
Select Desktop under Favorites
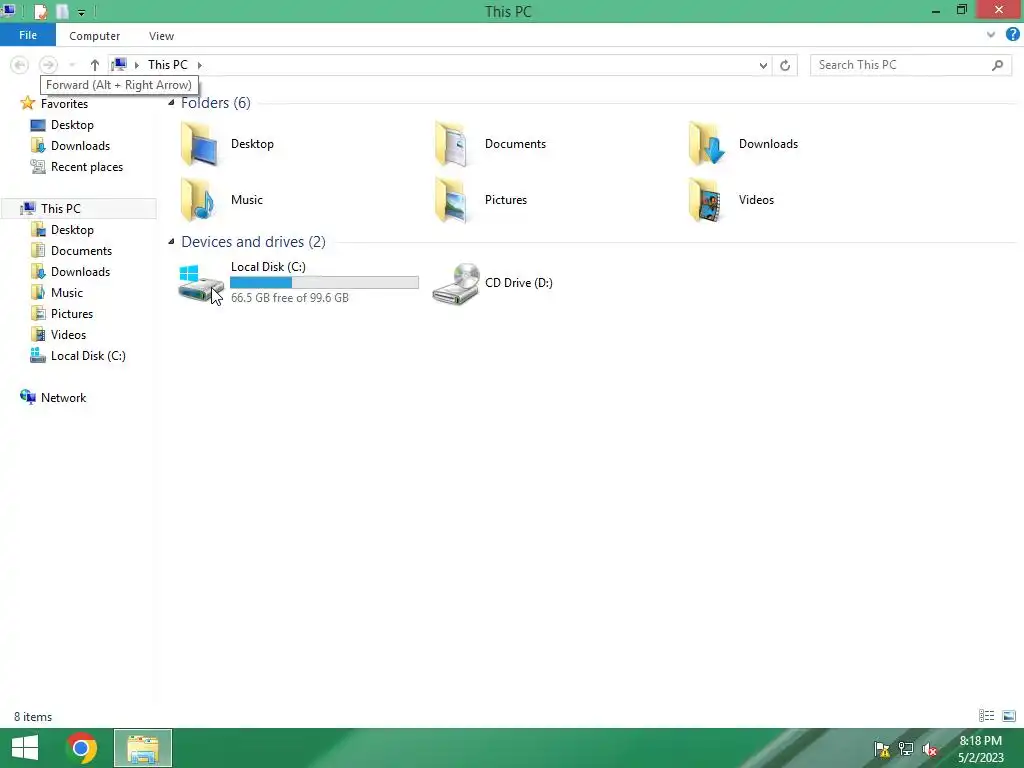click(x=72, y=125)
